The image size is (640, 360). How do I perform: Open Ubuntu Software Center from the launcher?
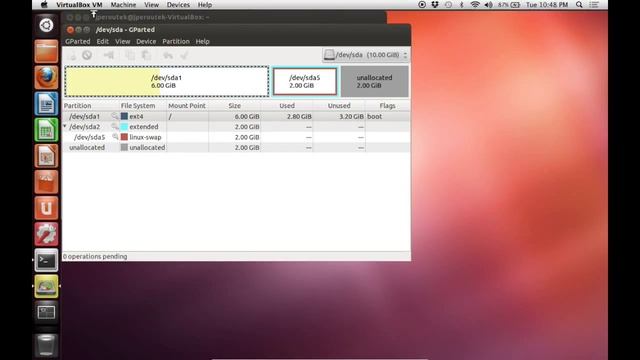(x=46, y=182)
